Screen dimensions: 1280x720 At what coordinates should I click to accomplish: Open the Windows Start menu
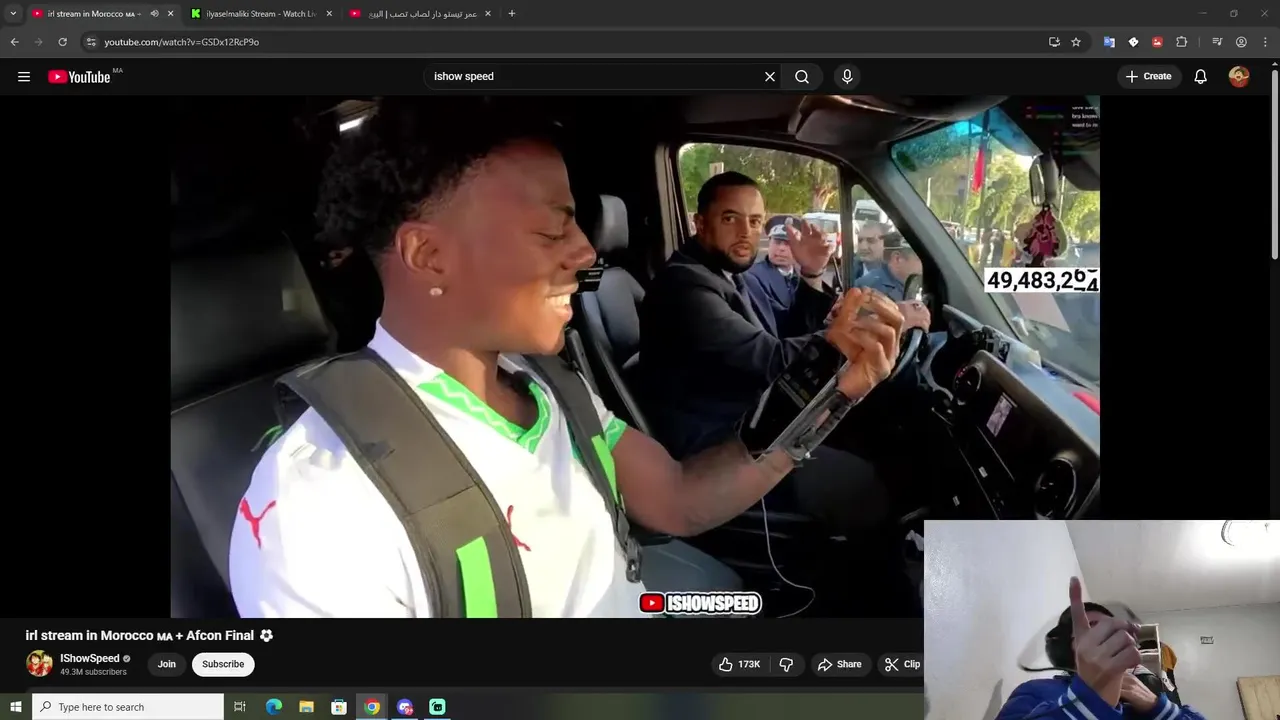(15, 707)
